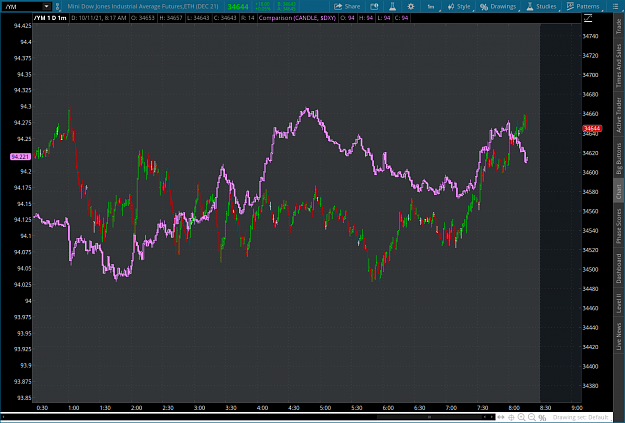Open the Drawings menu
The width and height of the screenshot is (625, 423).
498,6
